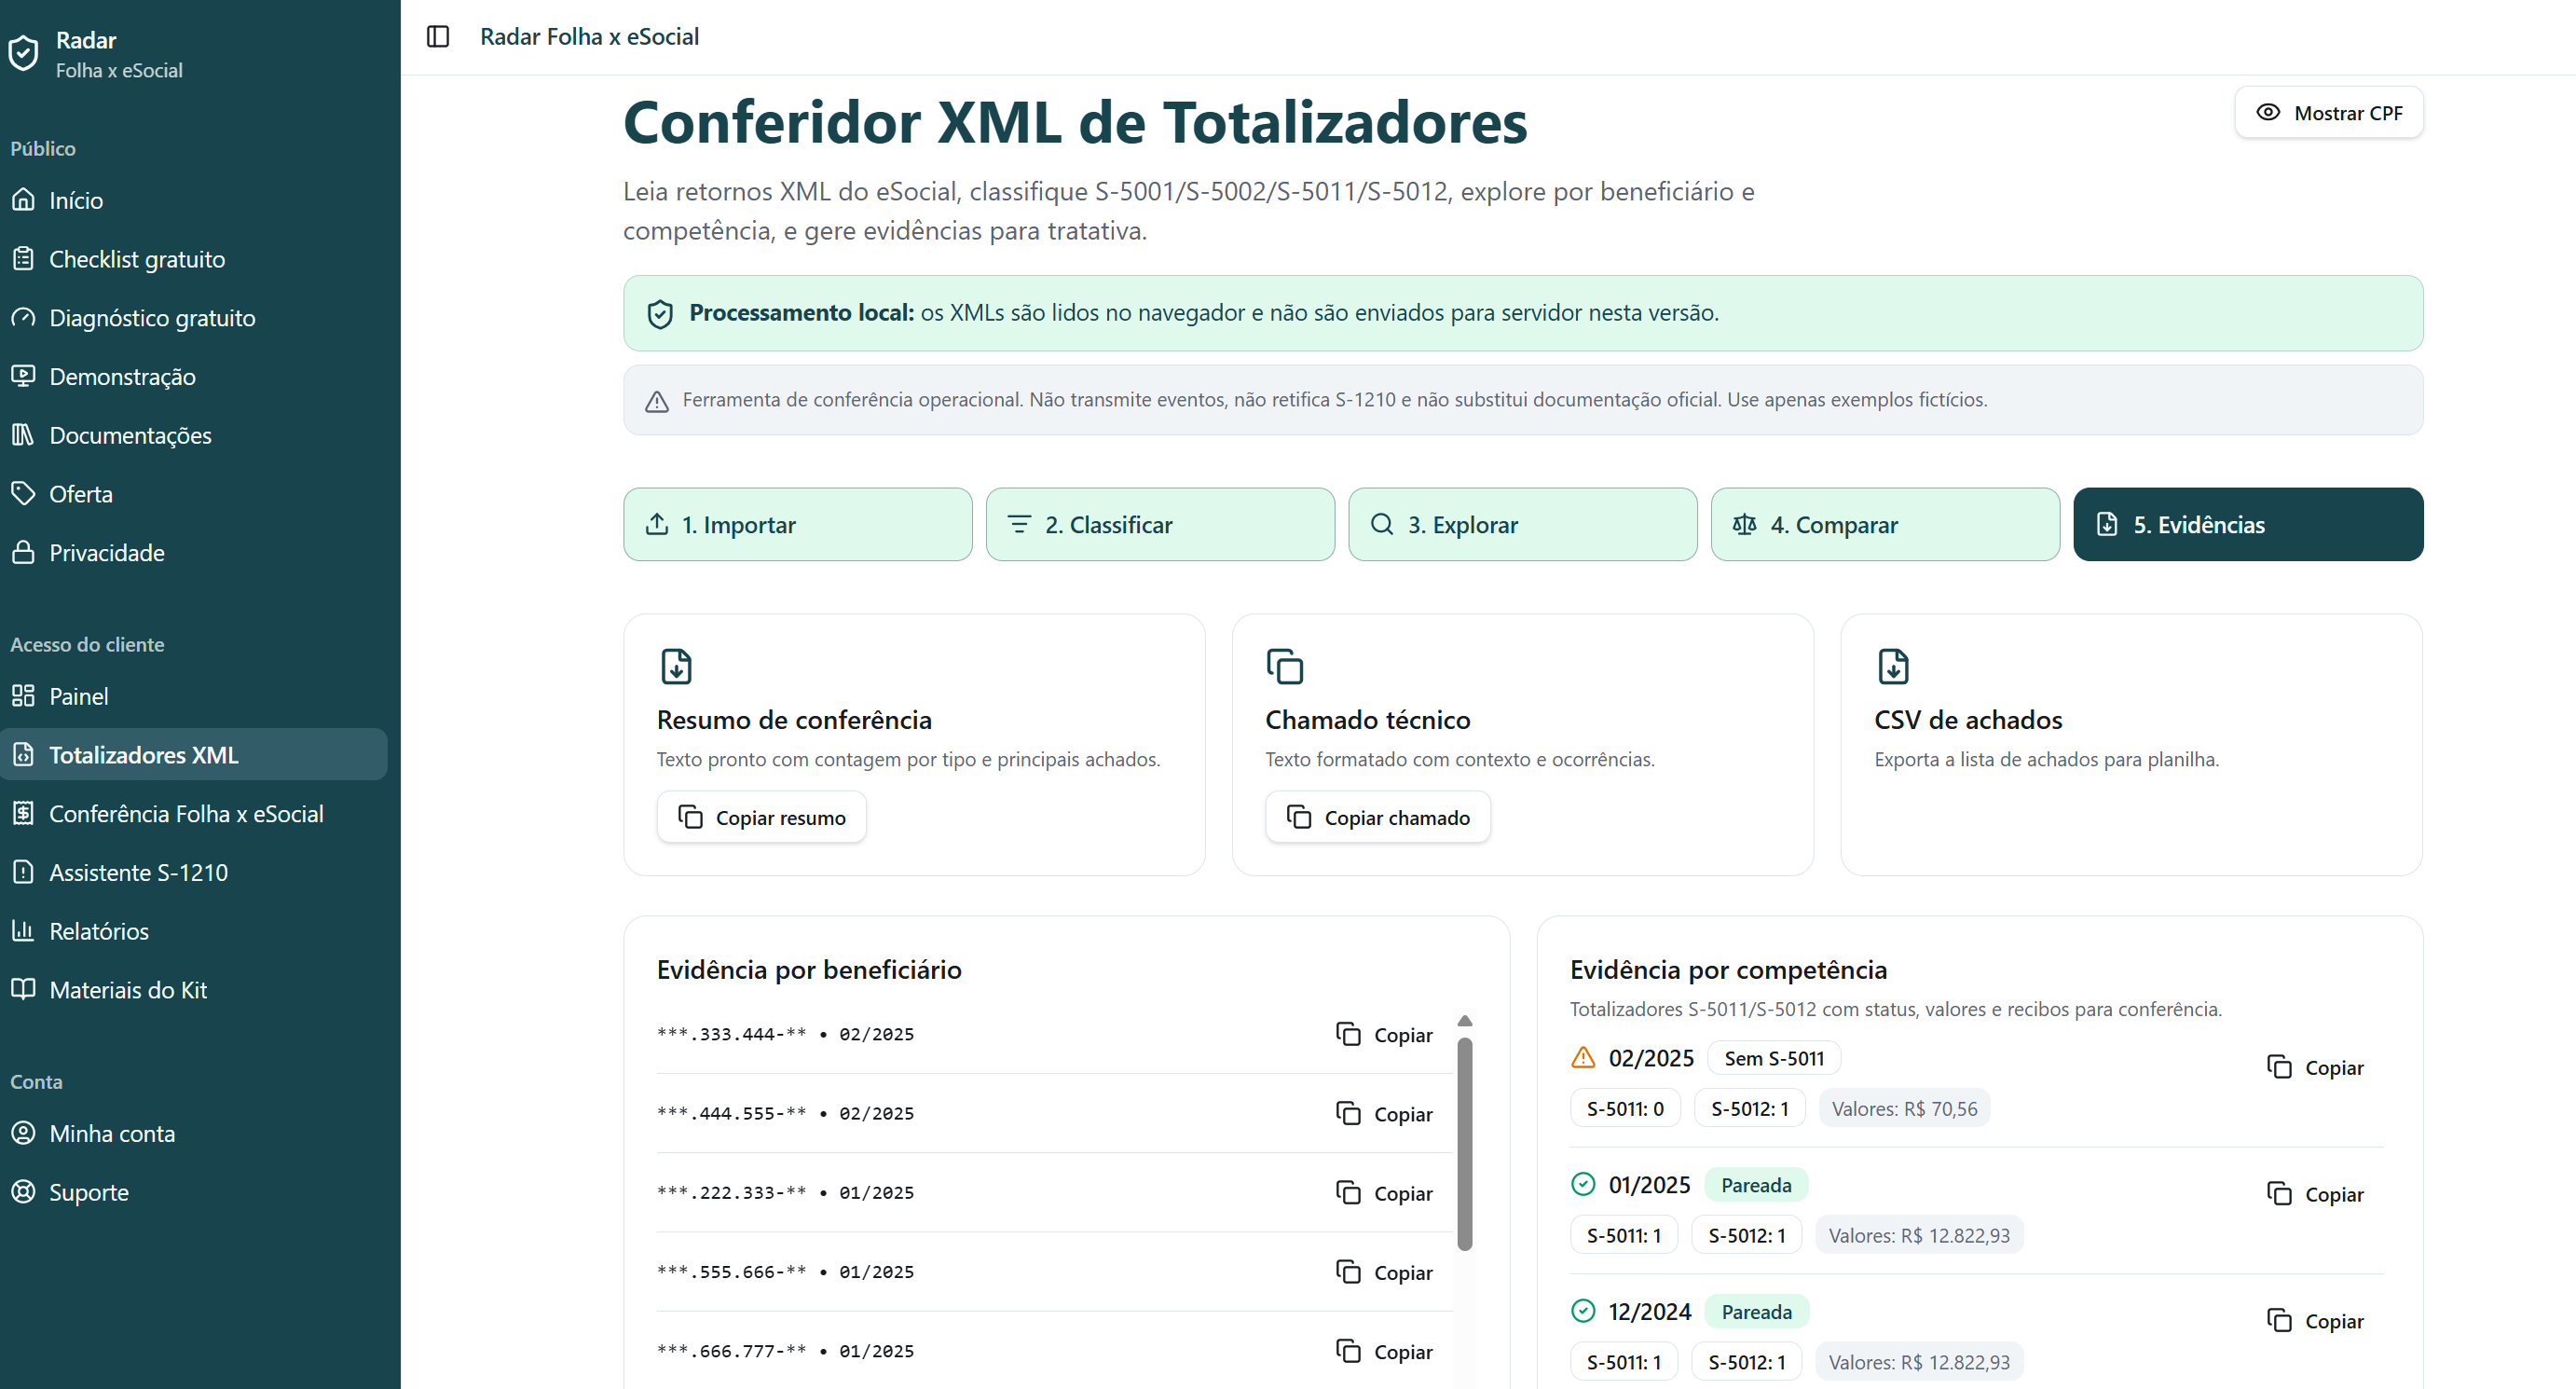
Task: Click the S-5011: 0 chip
Action: coord(1625,1109)
